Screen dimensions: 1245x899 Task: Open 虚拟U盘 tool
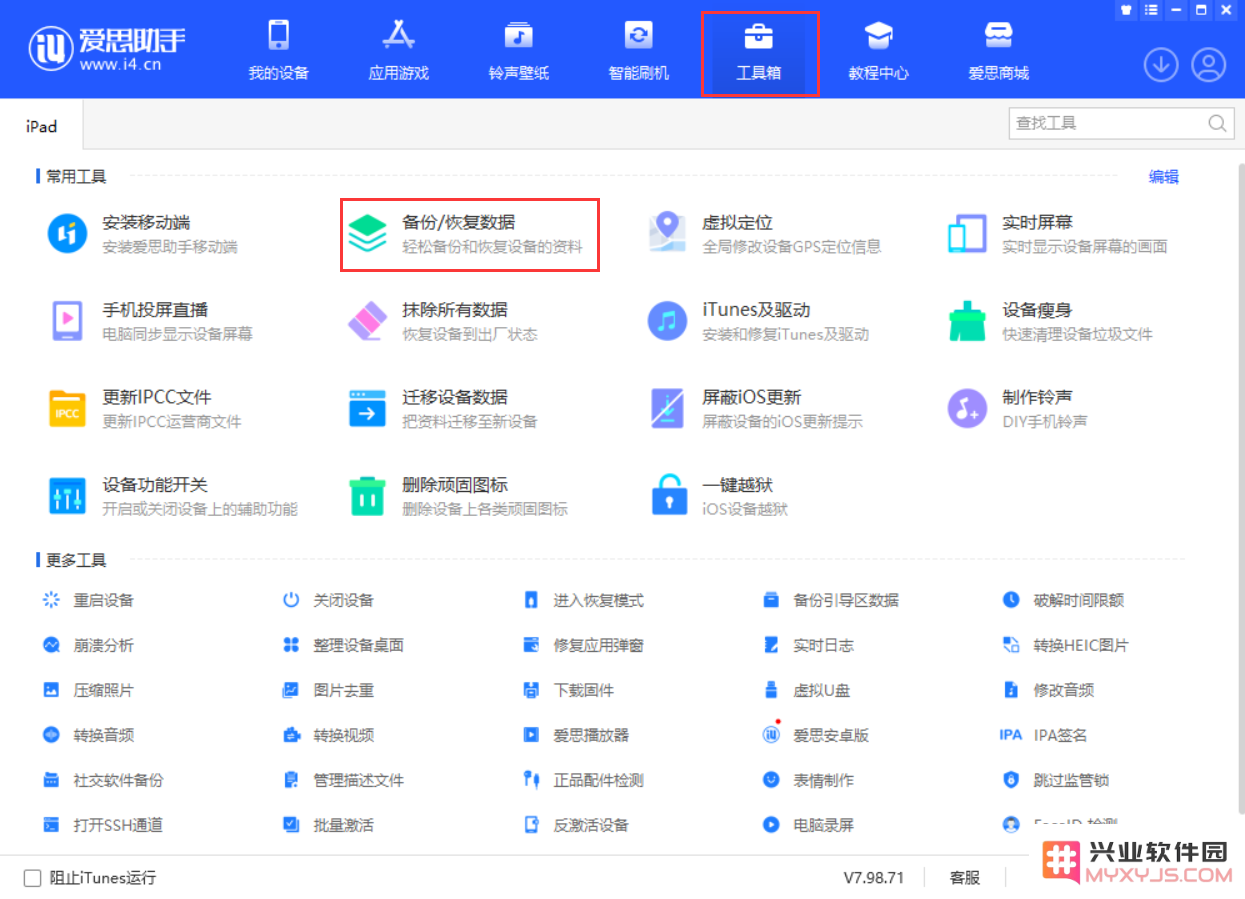coord(807,690)
